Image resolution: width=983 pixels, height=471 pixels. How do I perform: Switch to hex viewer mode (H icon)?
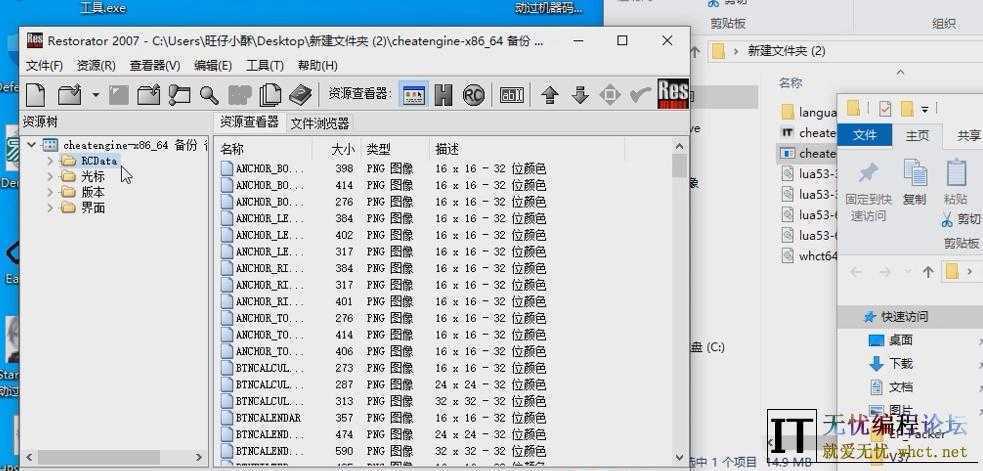point(443,95)
